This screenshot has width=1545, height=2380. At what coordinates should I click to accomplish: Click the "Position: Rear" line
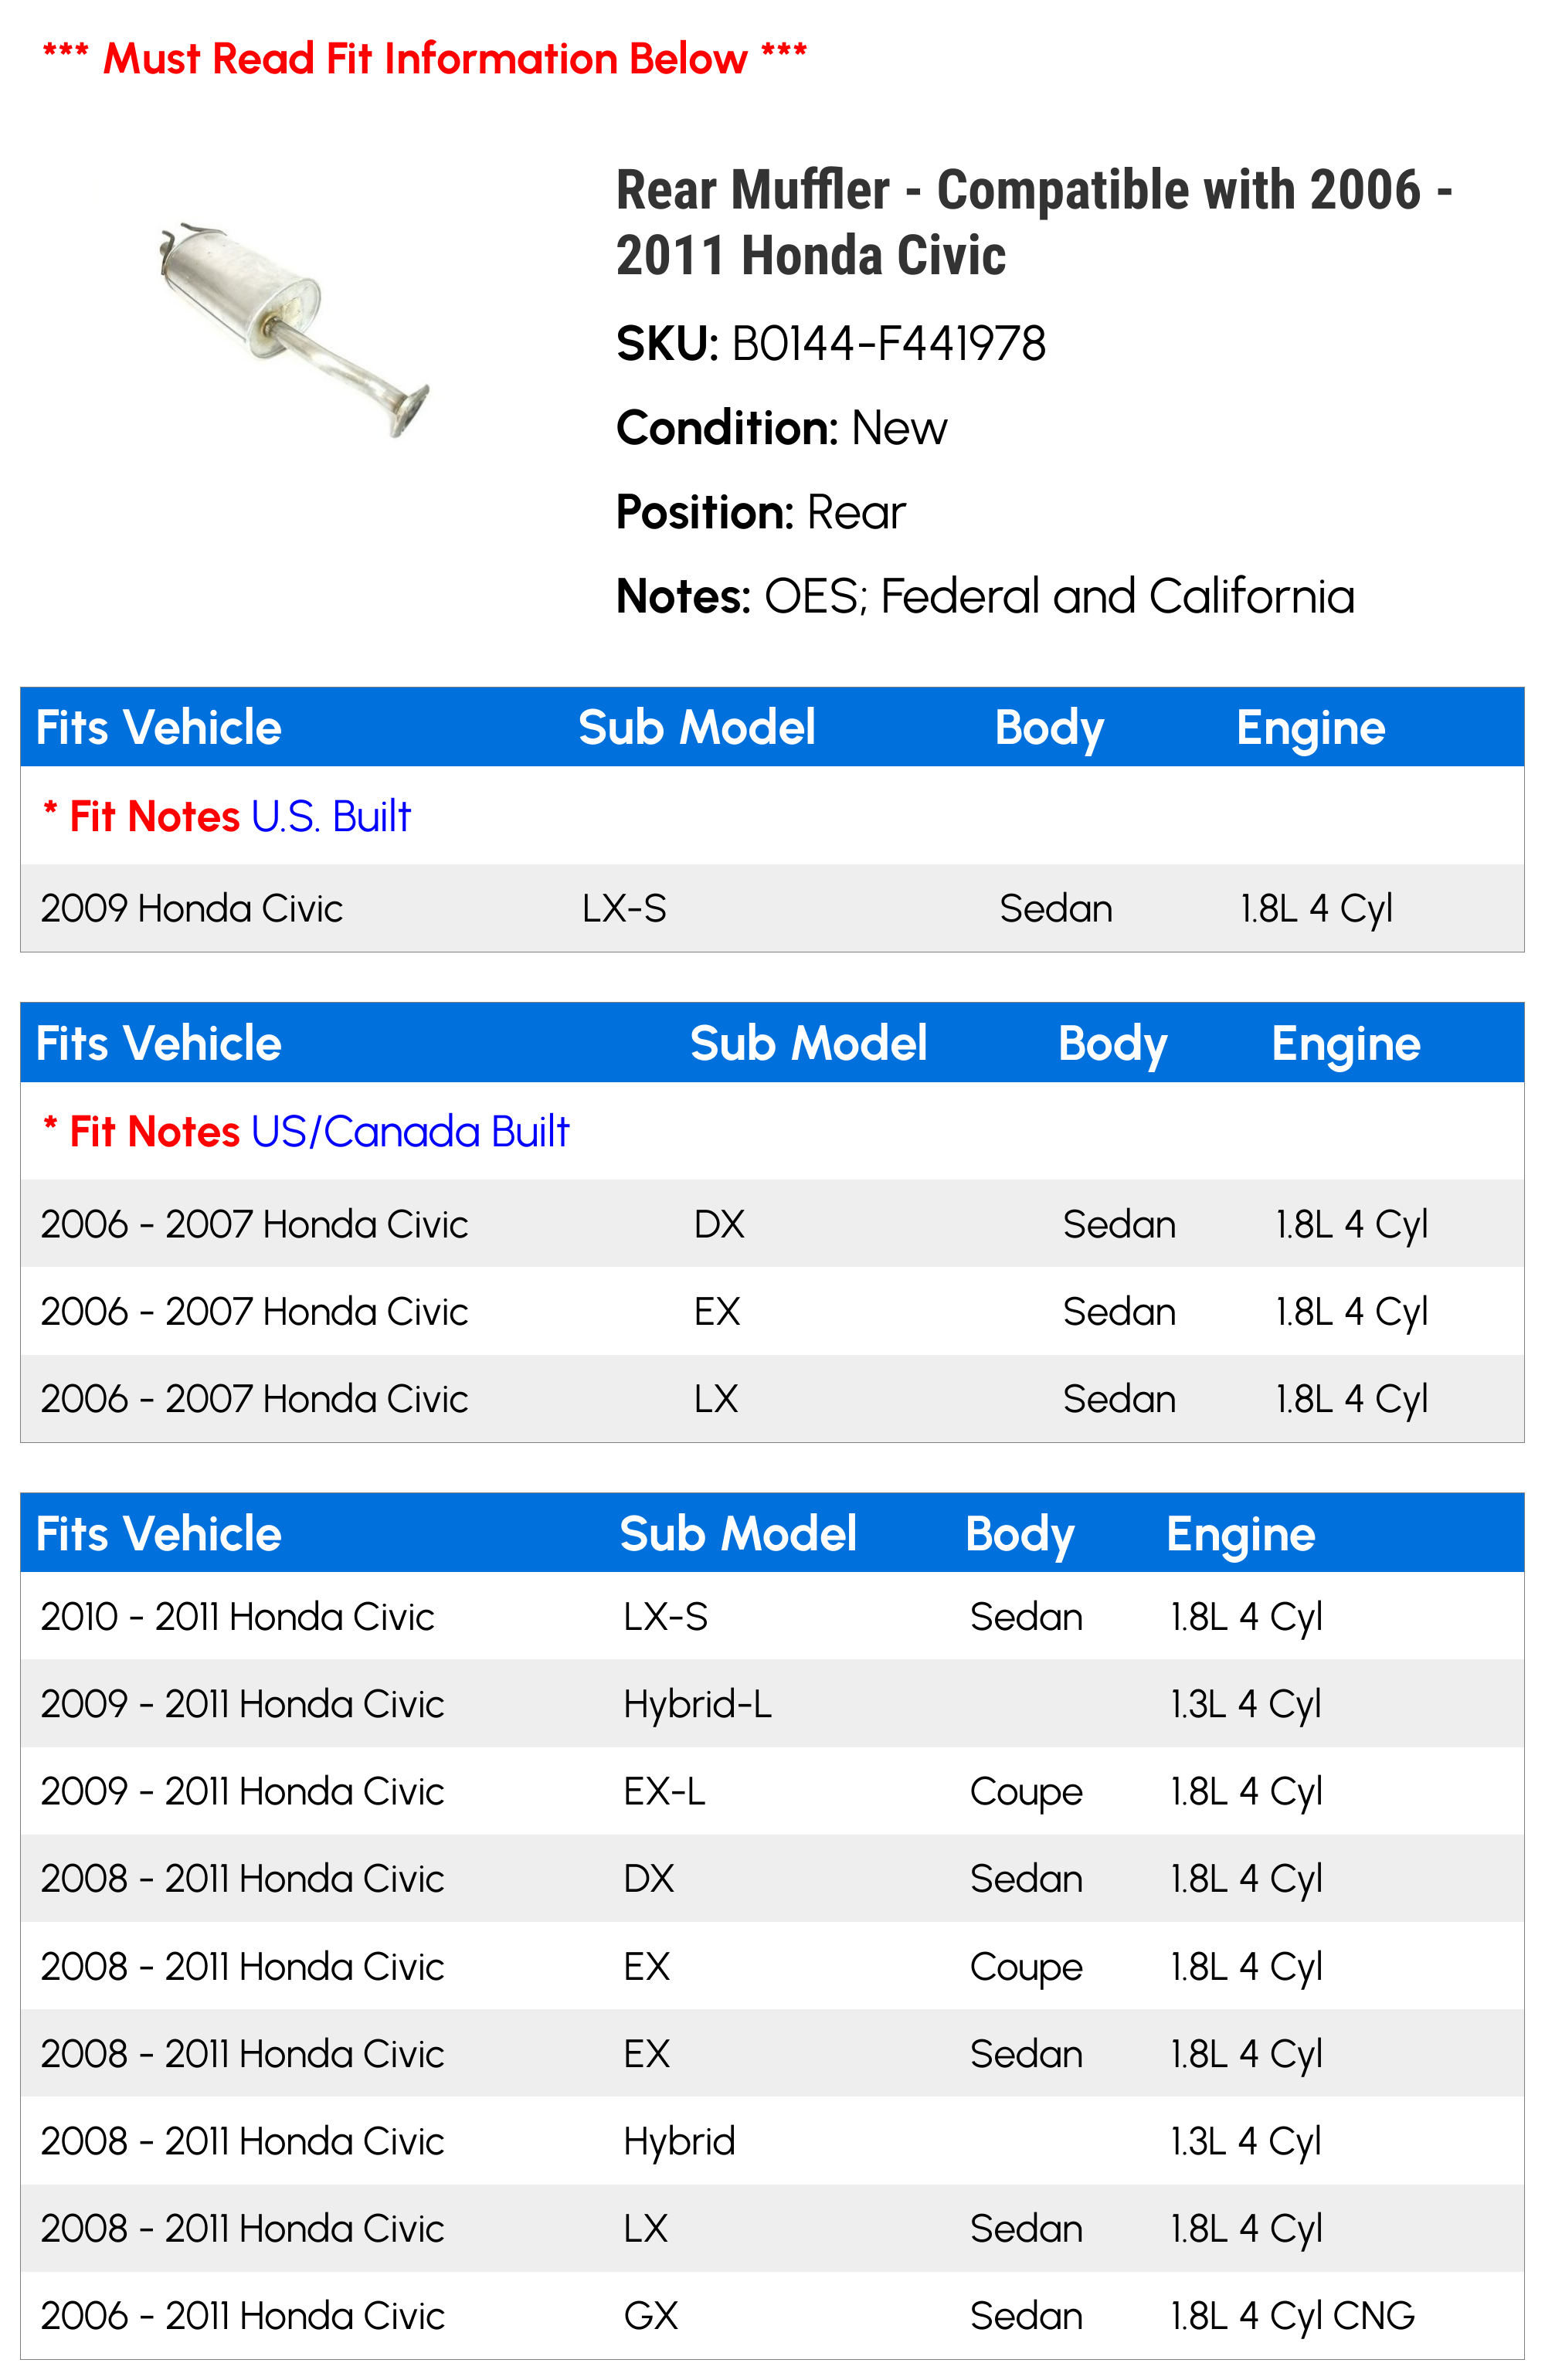(760, 512)
